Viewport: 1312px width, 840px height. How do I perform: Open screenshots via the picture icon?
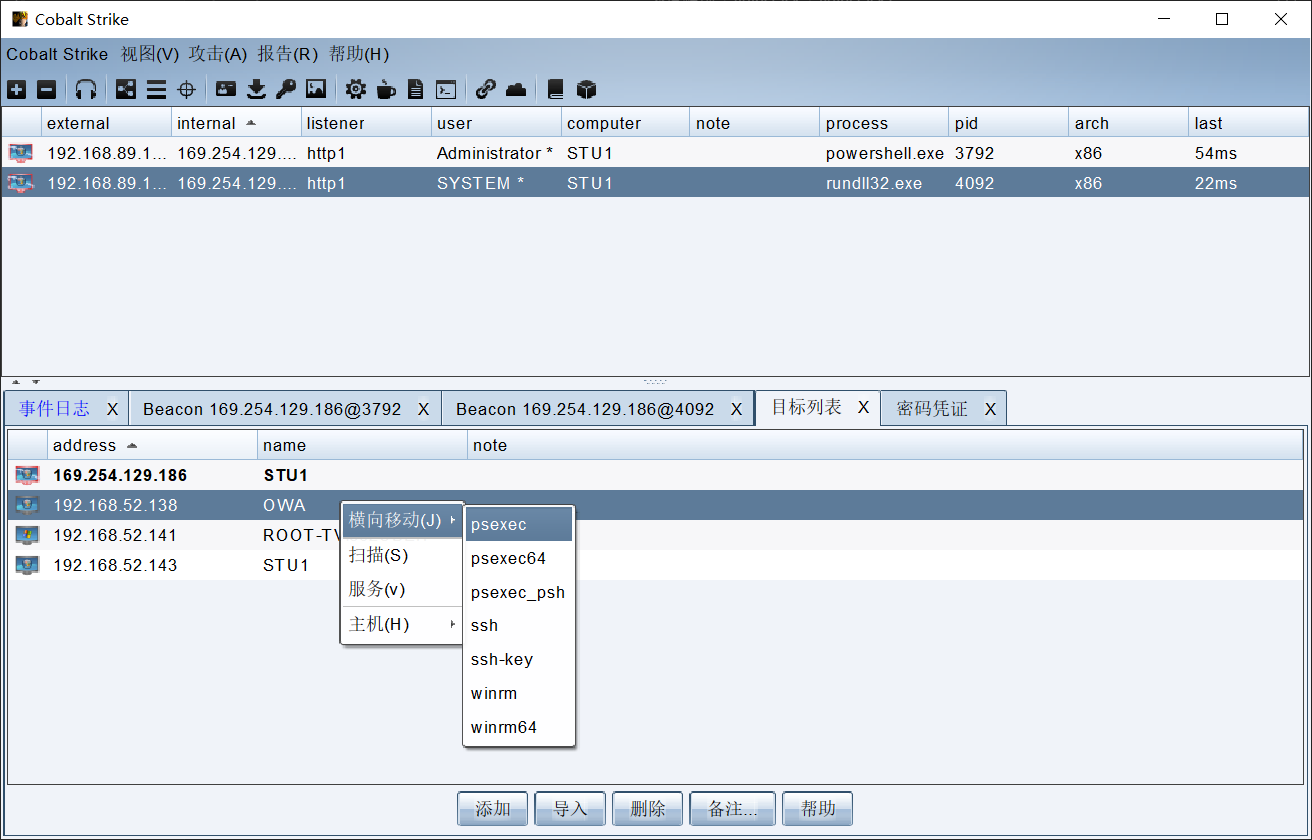click(316, 90)
